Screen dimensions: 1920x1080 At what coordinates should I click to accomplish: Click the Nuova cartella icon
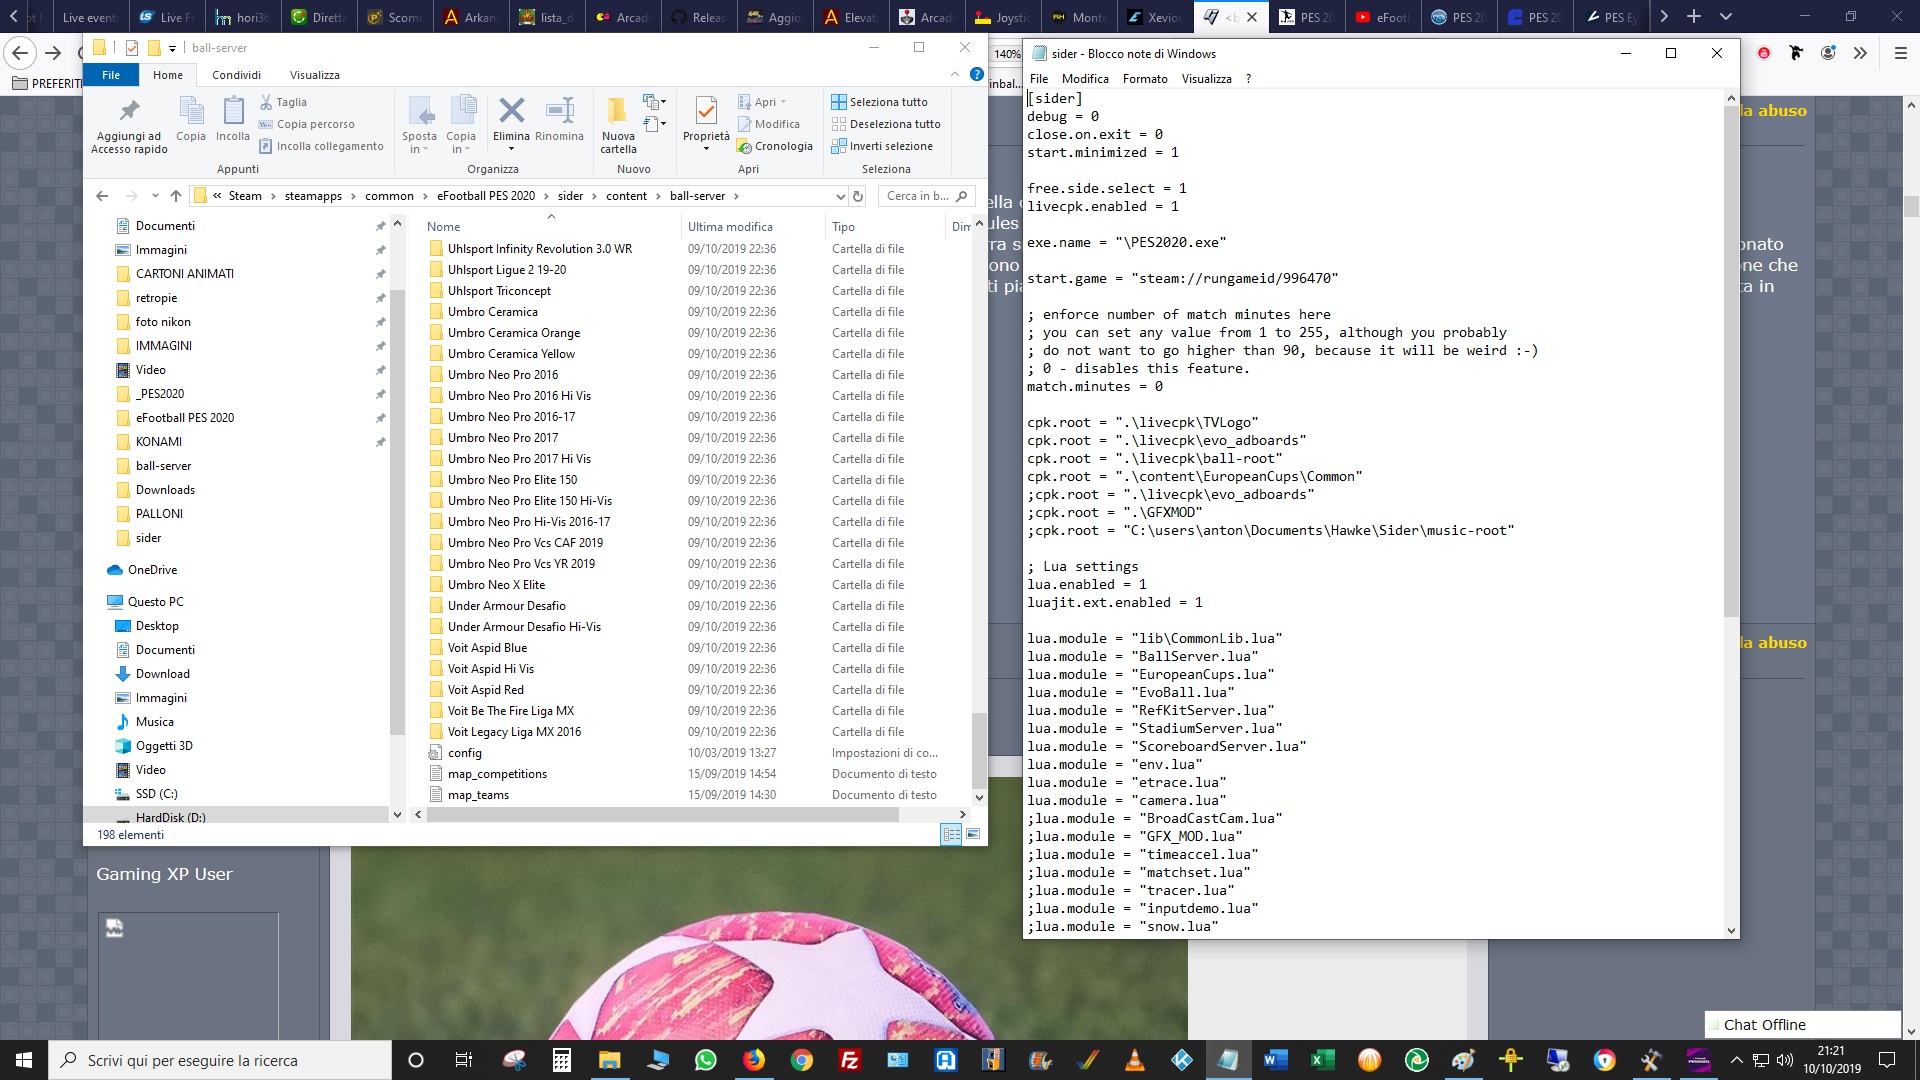coord(618,111)
